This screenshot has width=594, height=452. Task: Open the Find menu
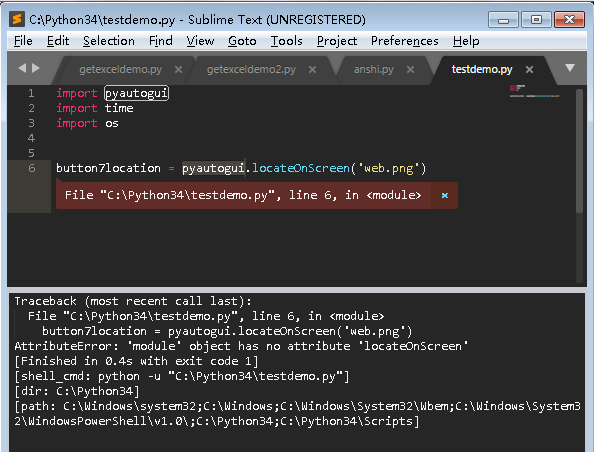161,41
